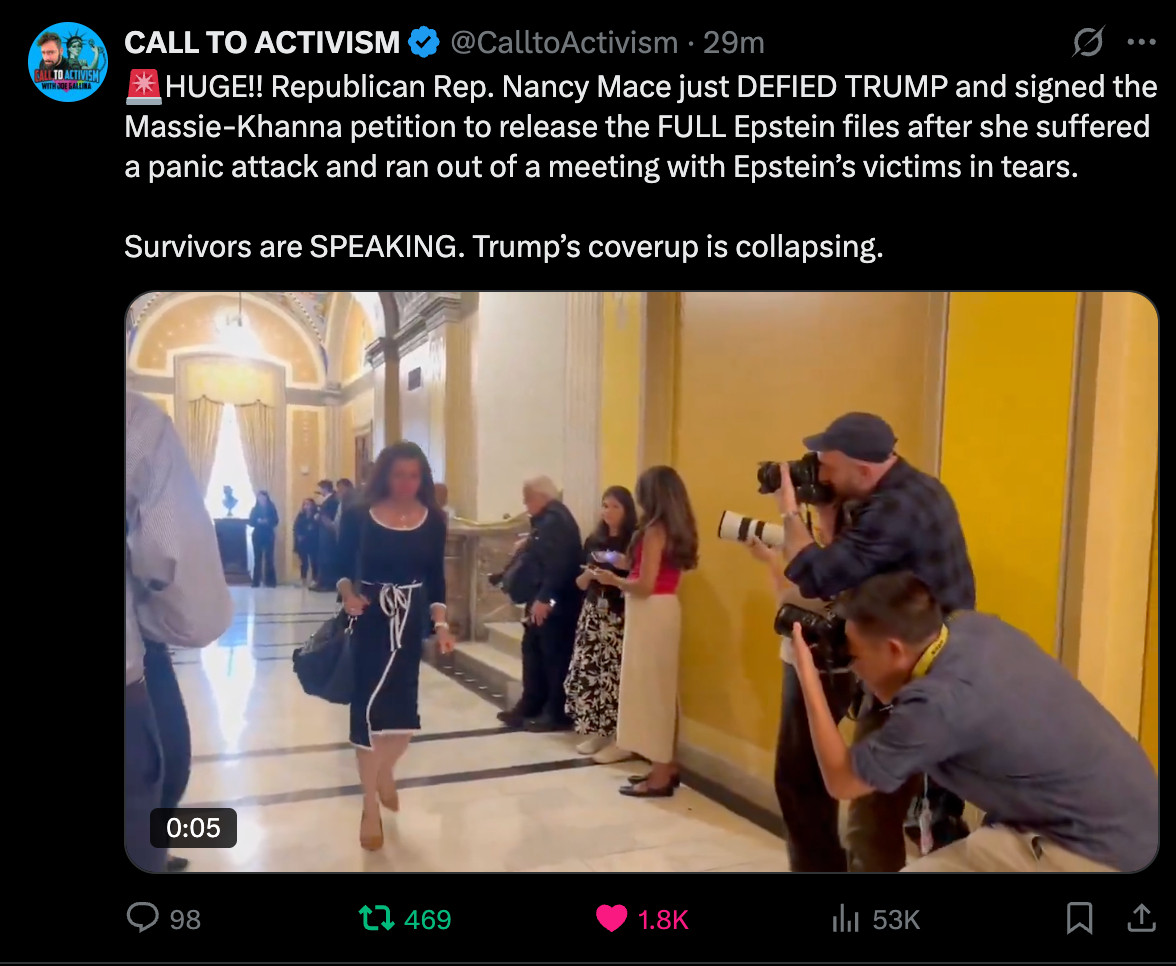Unlike the post with the pink heart
The image size is (1176, 966).
click(611, 919)
